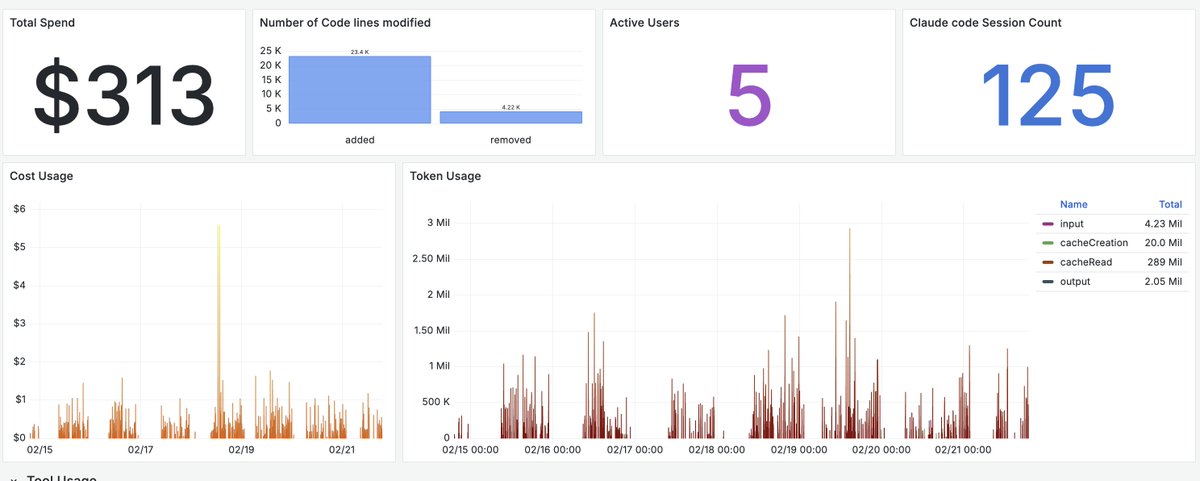Image resolution: width=1200 pixels, height=481 pixels.
Task: Toggle the input series in legend
Action: [x=1071, y=224]
